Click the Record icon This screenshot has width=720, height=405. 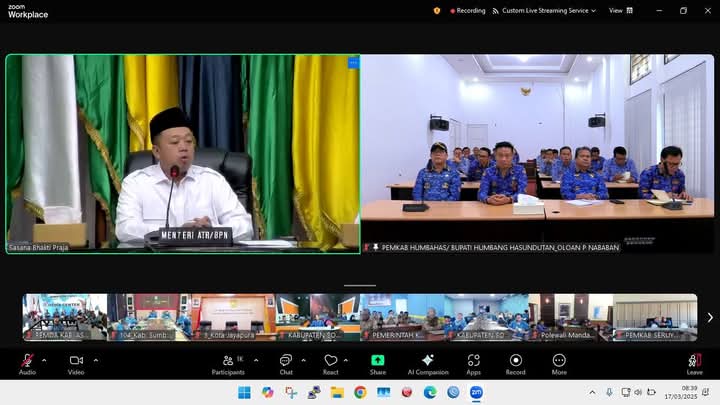(x=516, y=361)
